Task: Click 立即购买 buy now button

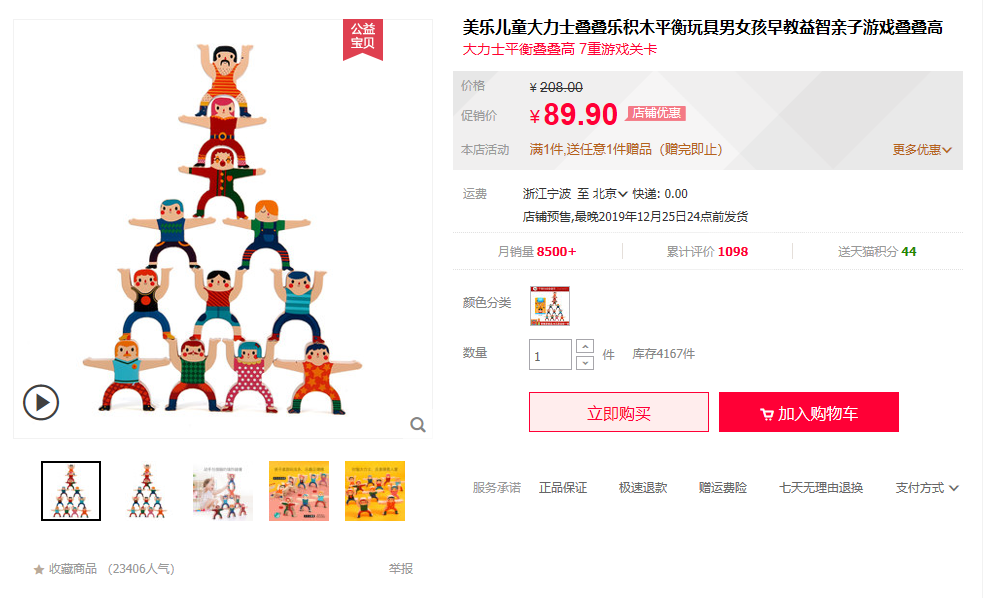Action: click(619, 412)
